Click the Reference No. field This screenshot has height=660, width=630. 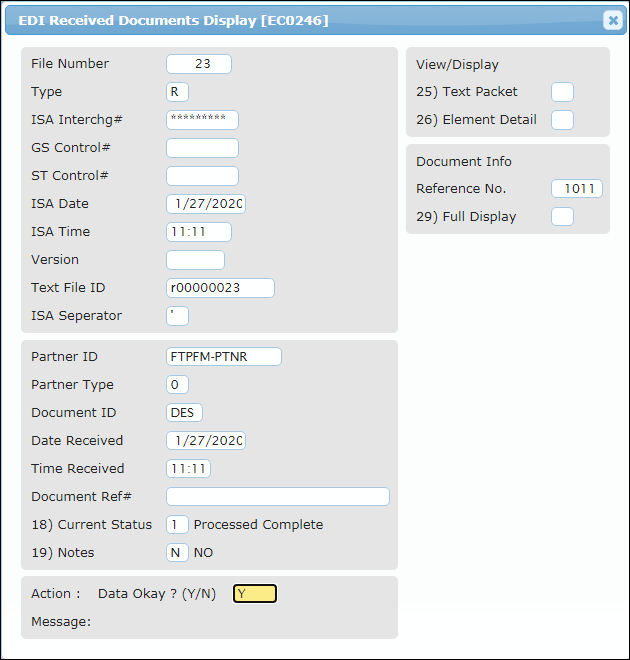577,189
